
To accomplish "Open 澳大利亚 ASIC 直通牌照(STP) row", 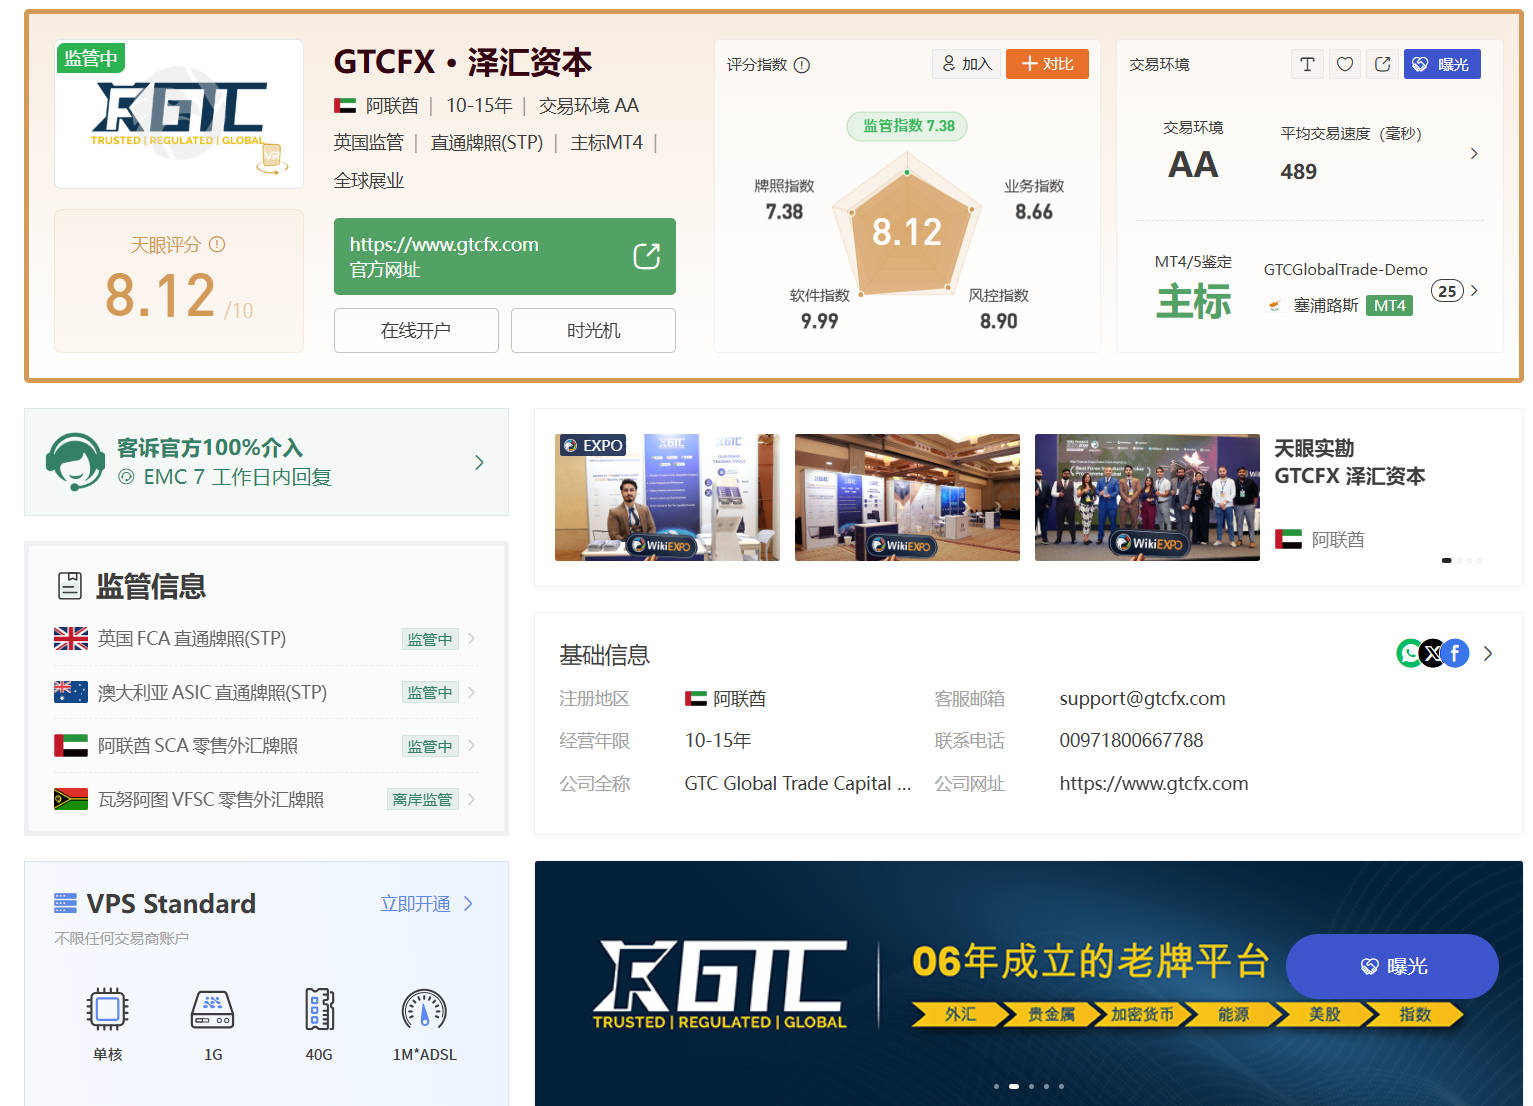I will click(266, 692).
